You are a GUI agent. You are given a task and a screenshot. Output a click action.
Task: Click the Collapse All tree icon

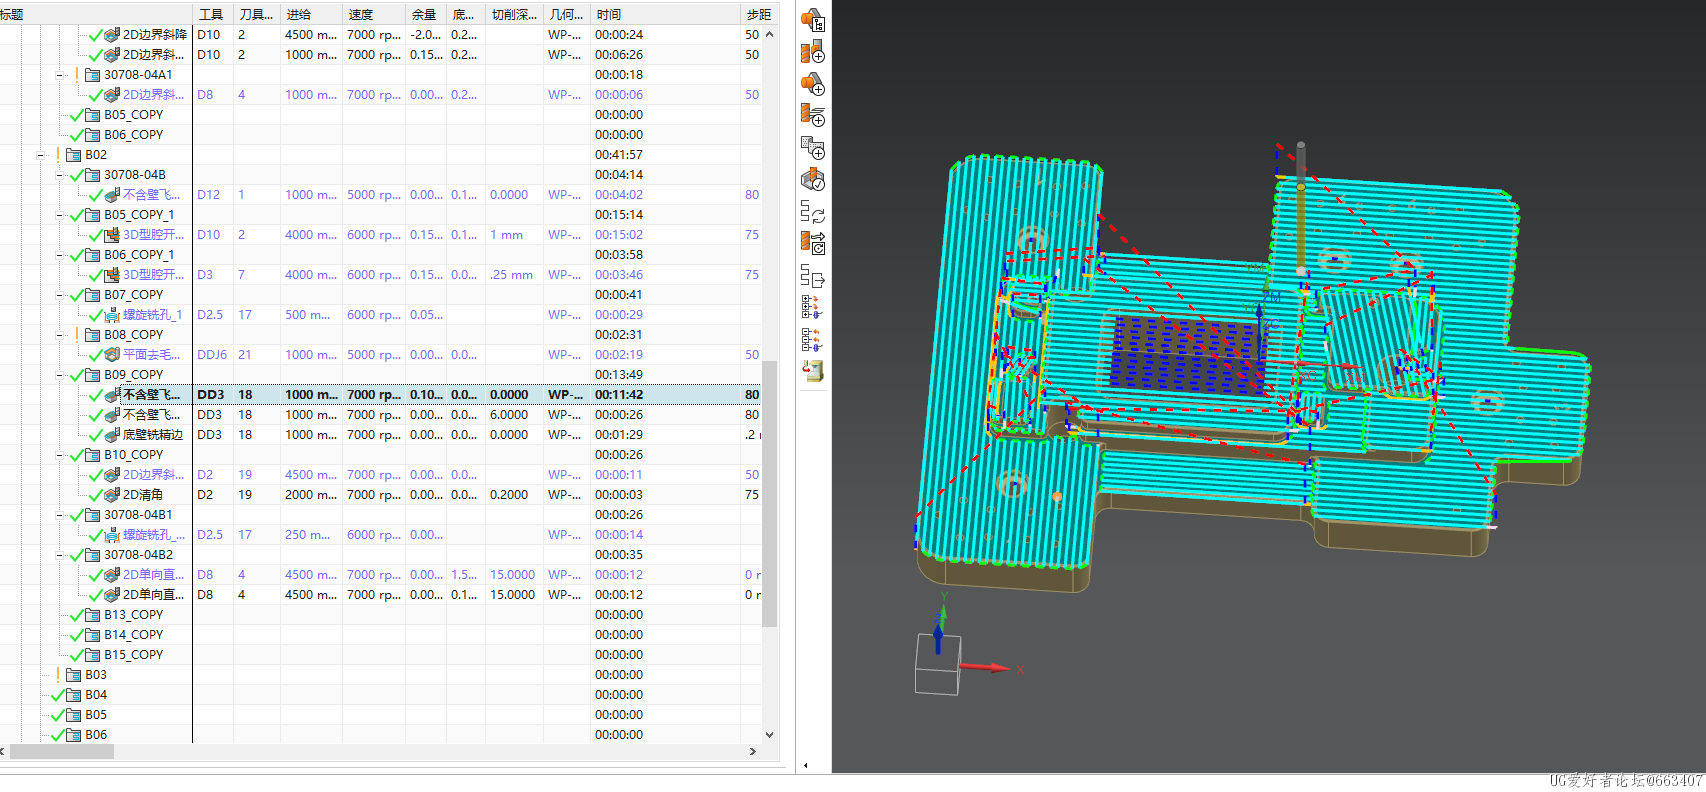(x=812, y=339)
